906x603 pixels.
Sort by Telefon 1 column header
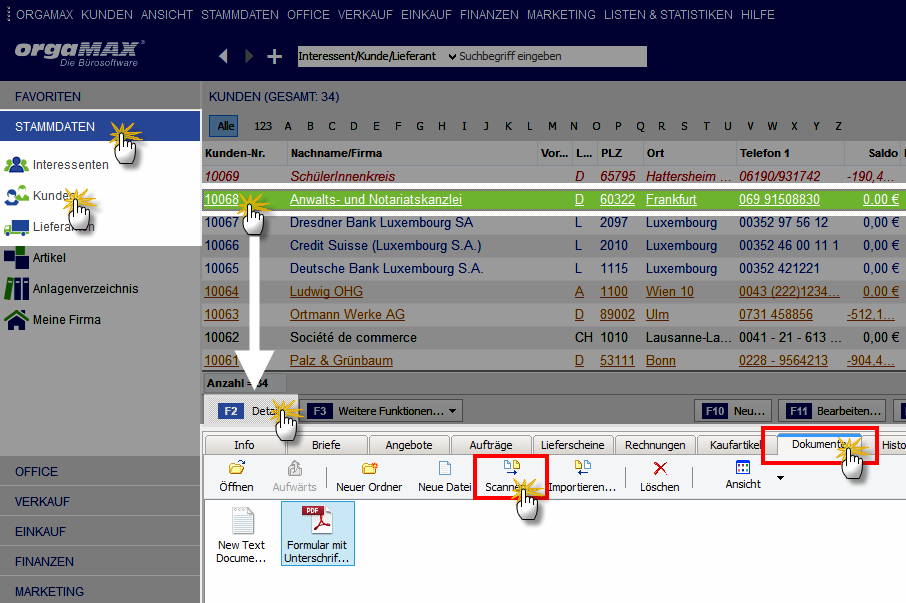[789, 153]
